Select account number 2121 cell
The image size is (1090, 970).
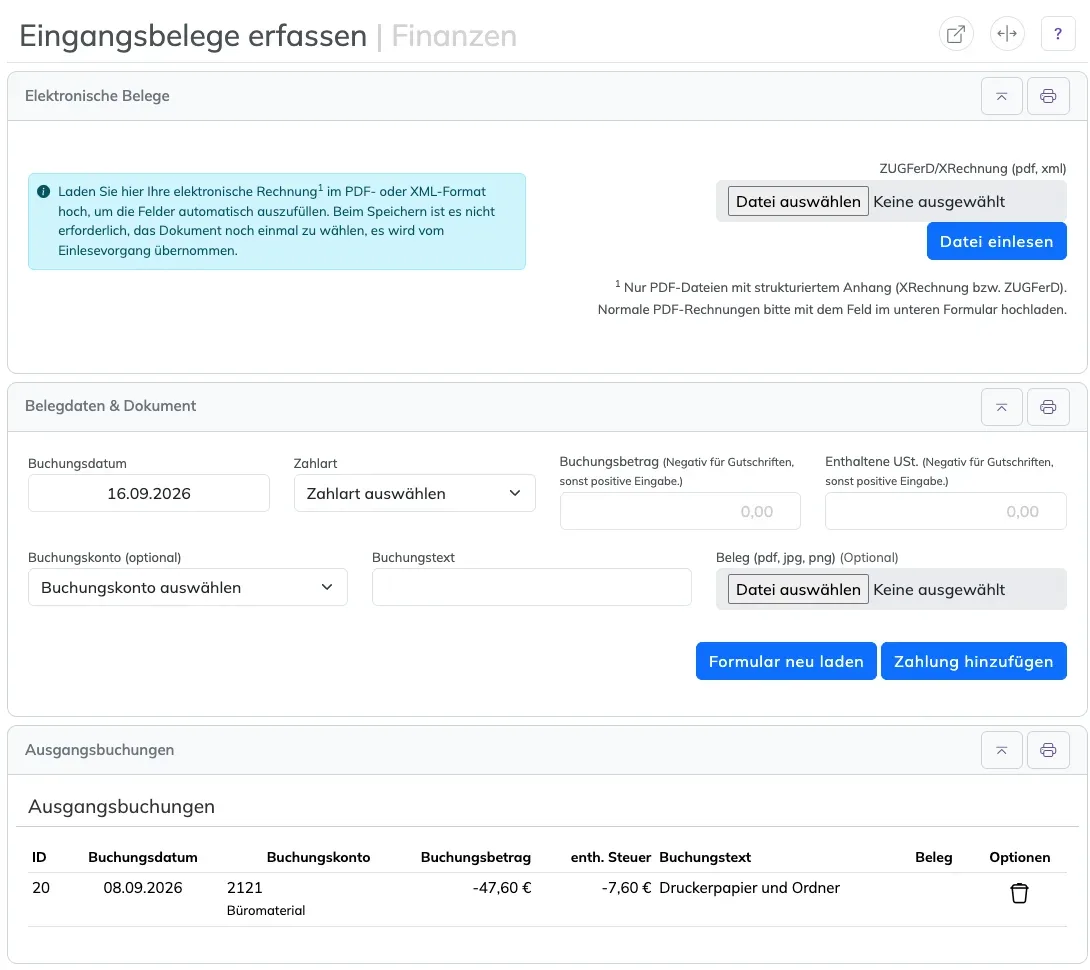point(245,888)
